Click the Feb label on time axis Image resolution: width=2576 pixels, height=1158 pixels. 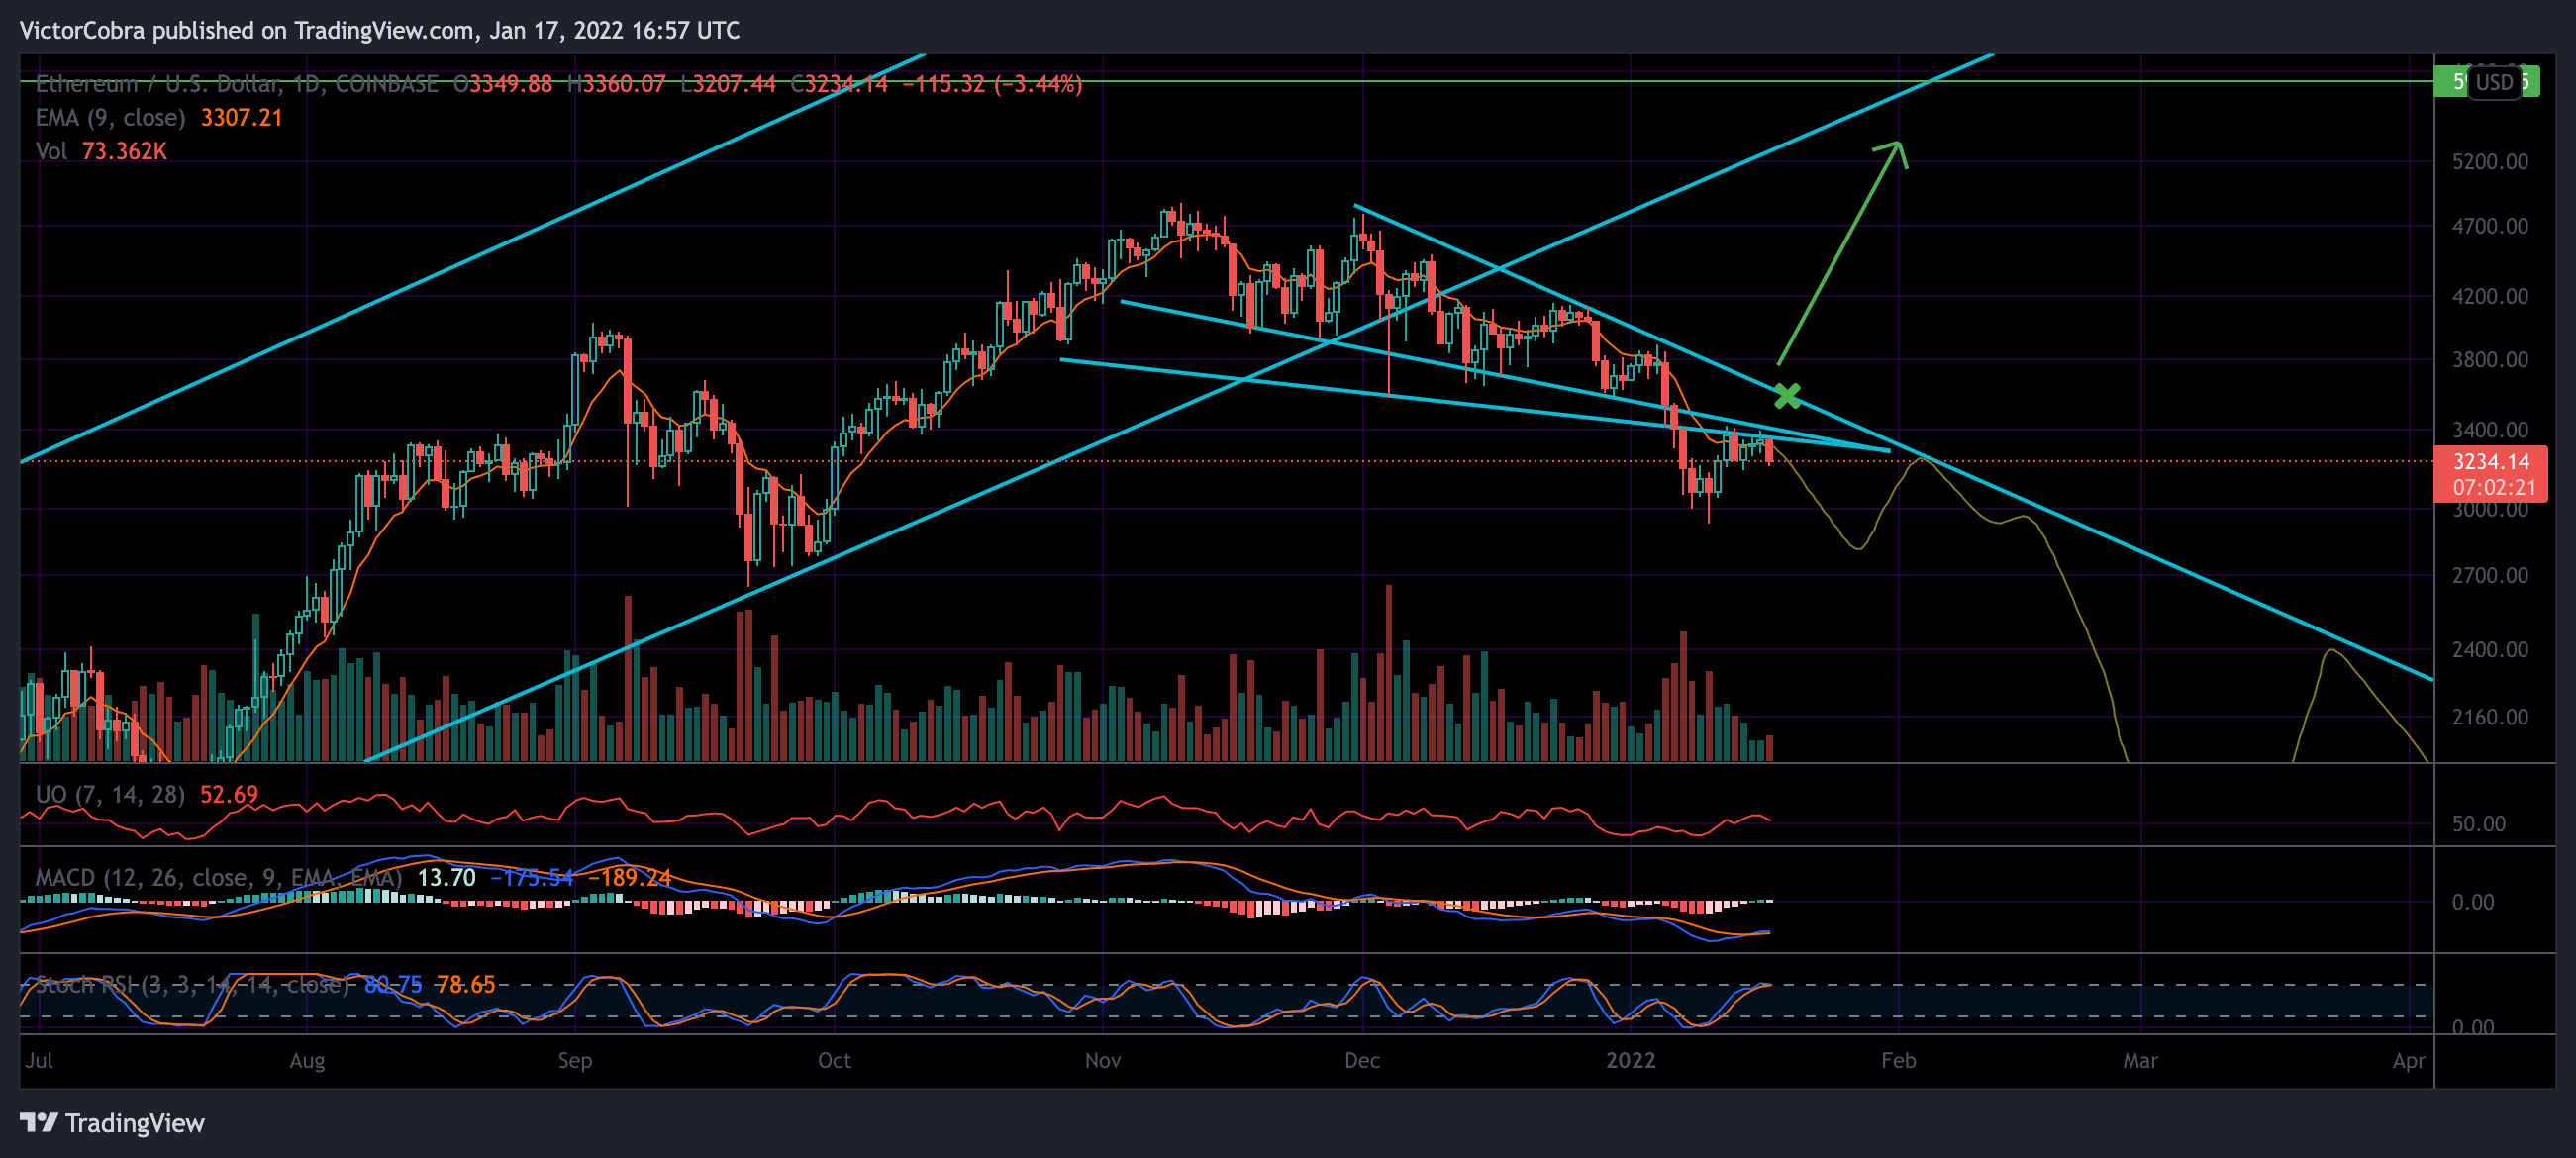(1898, 1060)
